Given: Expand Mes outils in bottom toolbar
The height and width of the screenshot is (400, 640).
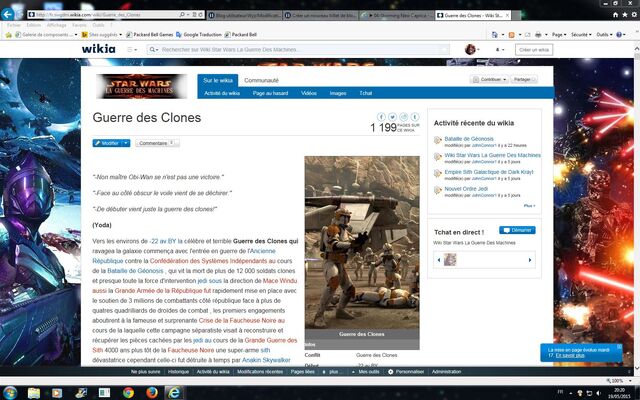Looking at the screenshot, I should click(x=366, y=372).
